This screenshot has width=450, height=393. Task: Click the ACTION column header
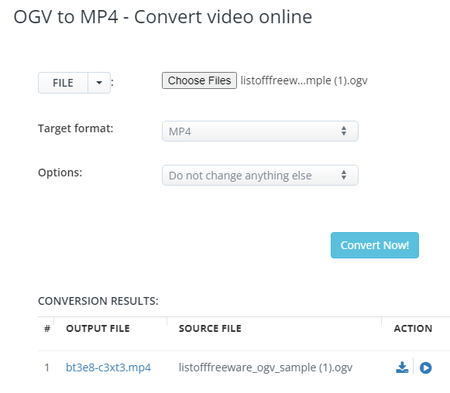coord(413,328)
